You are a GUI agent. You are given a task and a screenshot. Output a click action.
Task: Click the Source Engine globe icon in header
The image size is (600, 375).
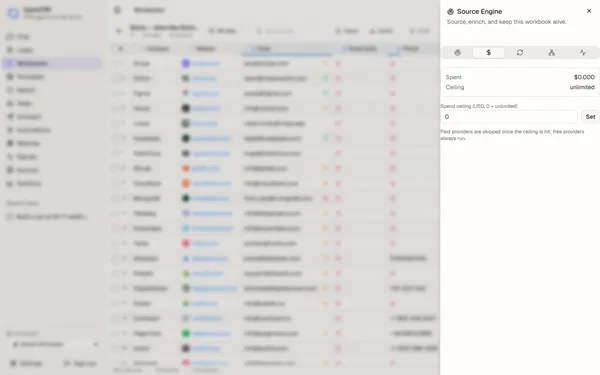(450, 11)
